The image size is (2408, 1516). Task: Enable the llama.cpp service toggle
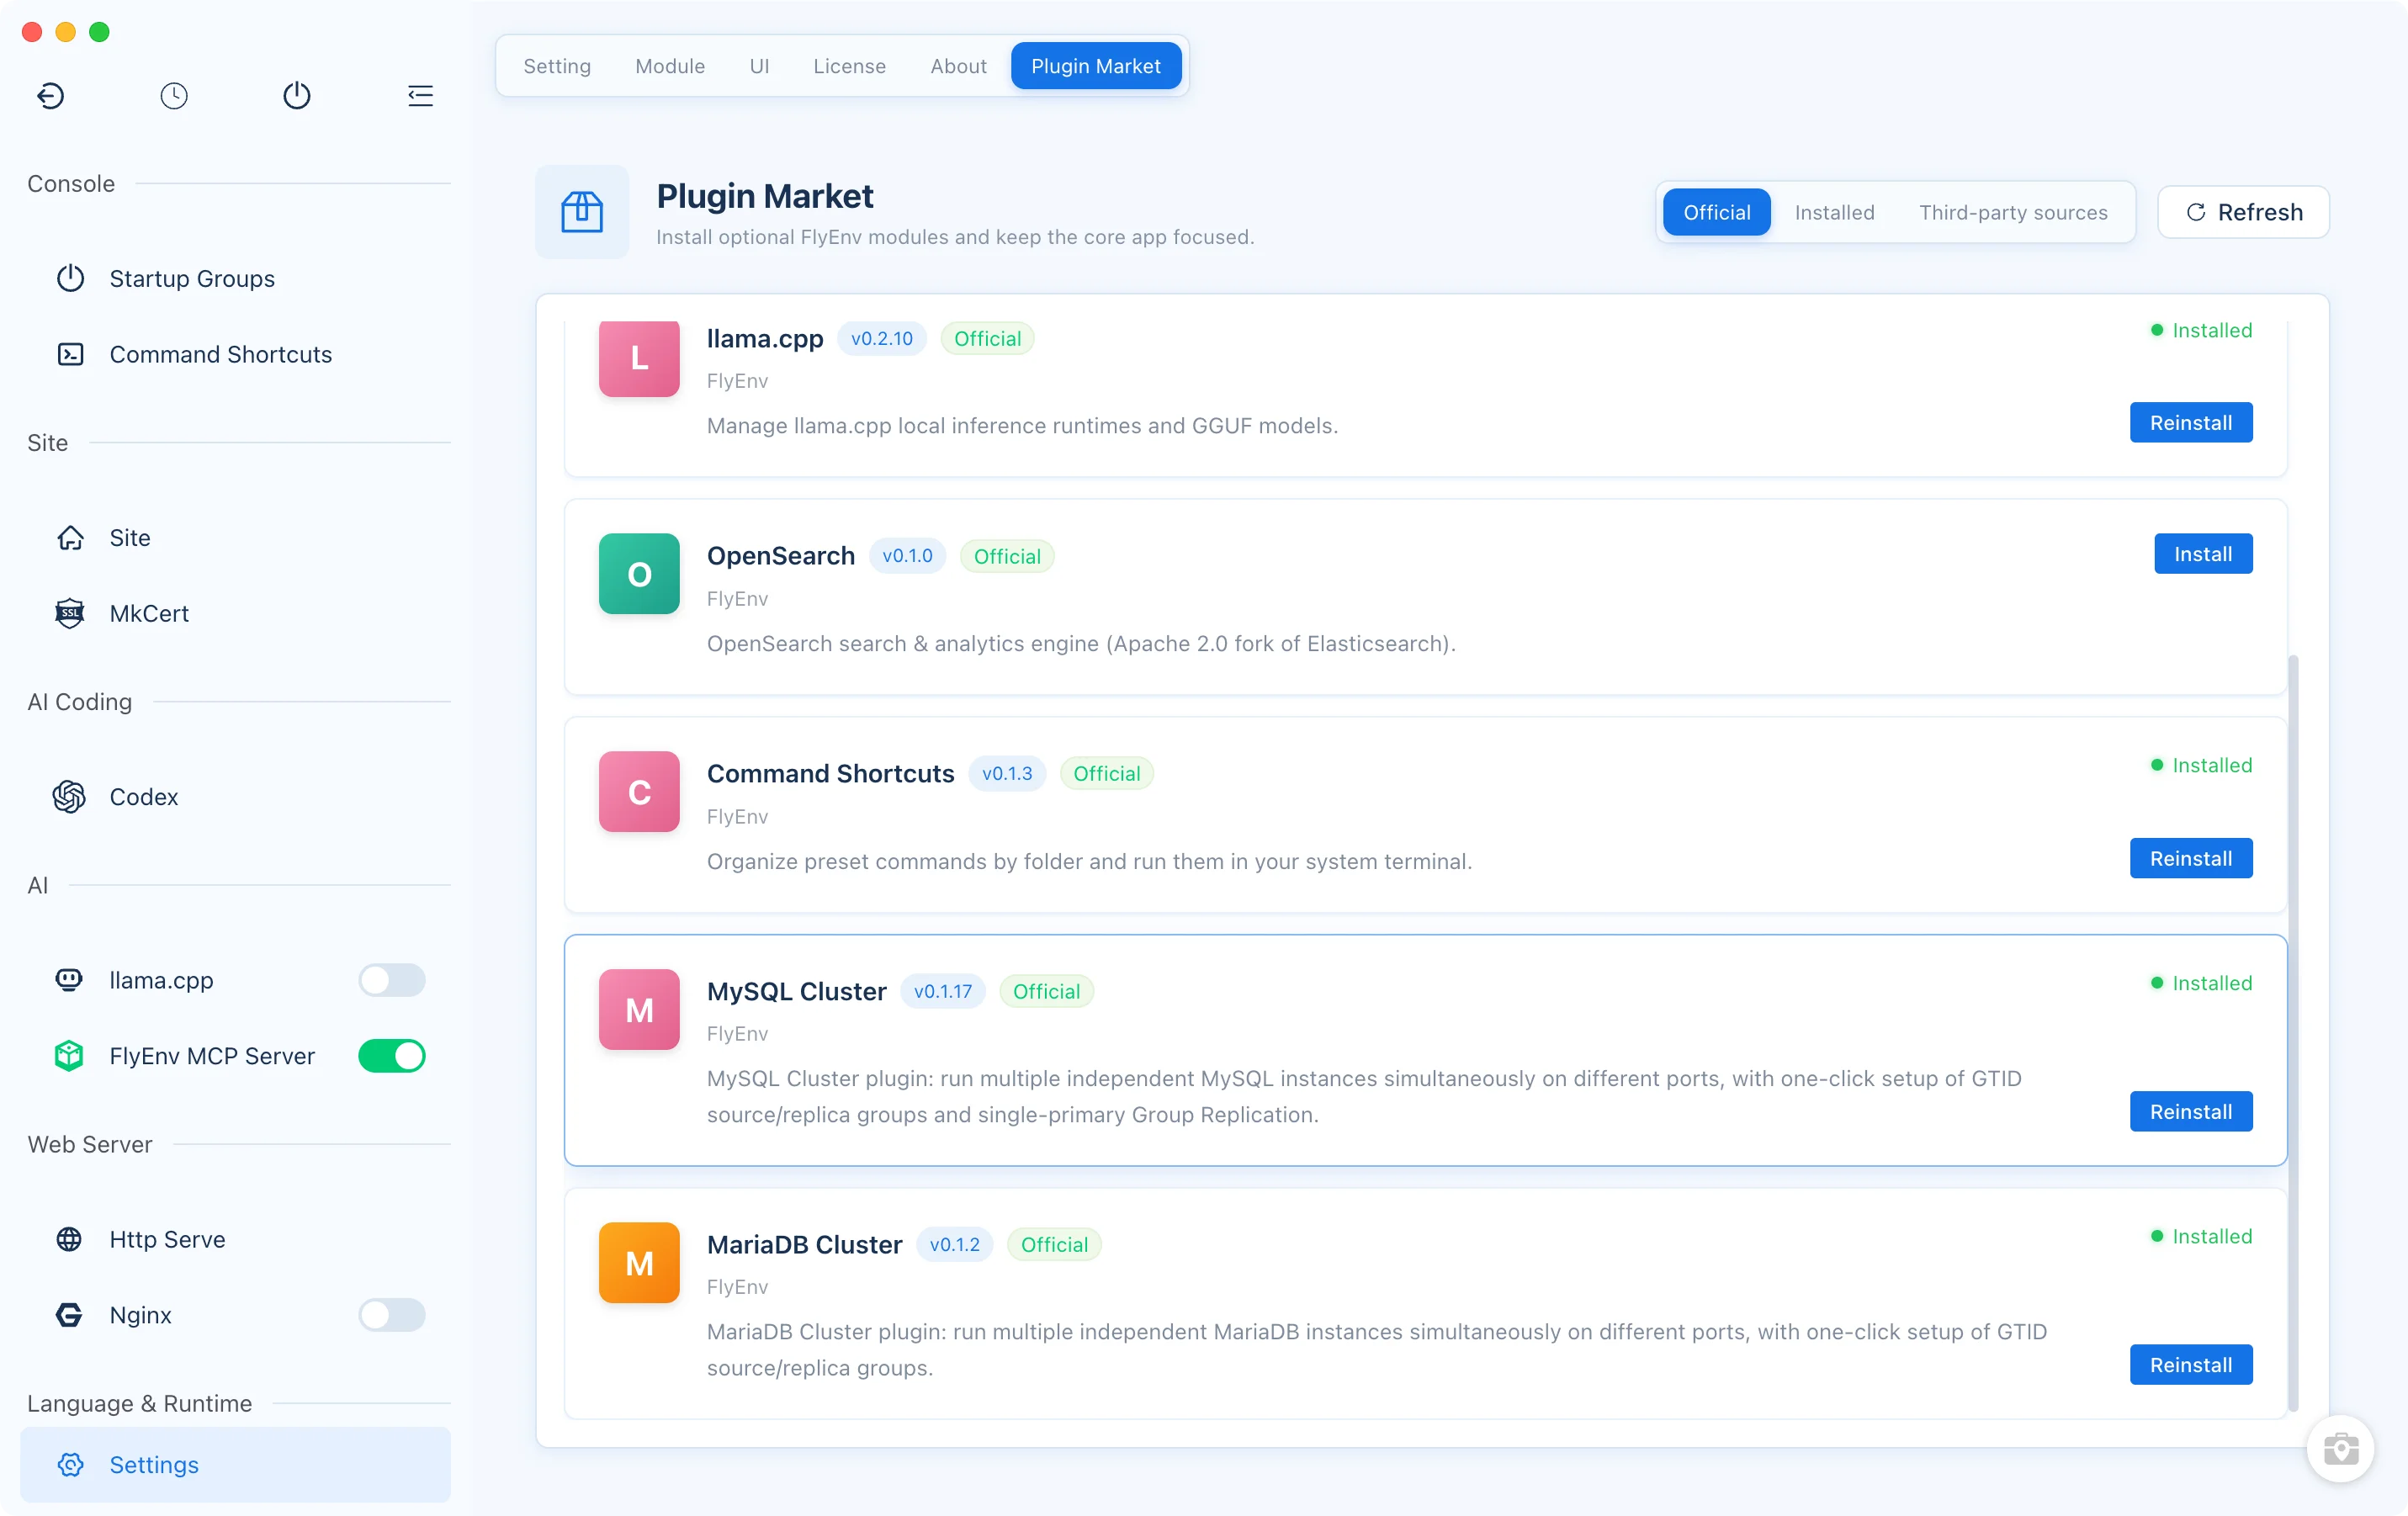click(392, 980)
